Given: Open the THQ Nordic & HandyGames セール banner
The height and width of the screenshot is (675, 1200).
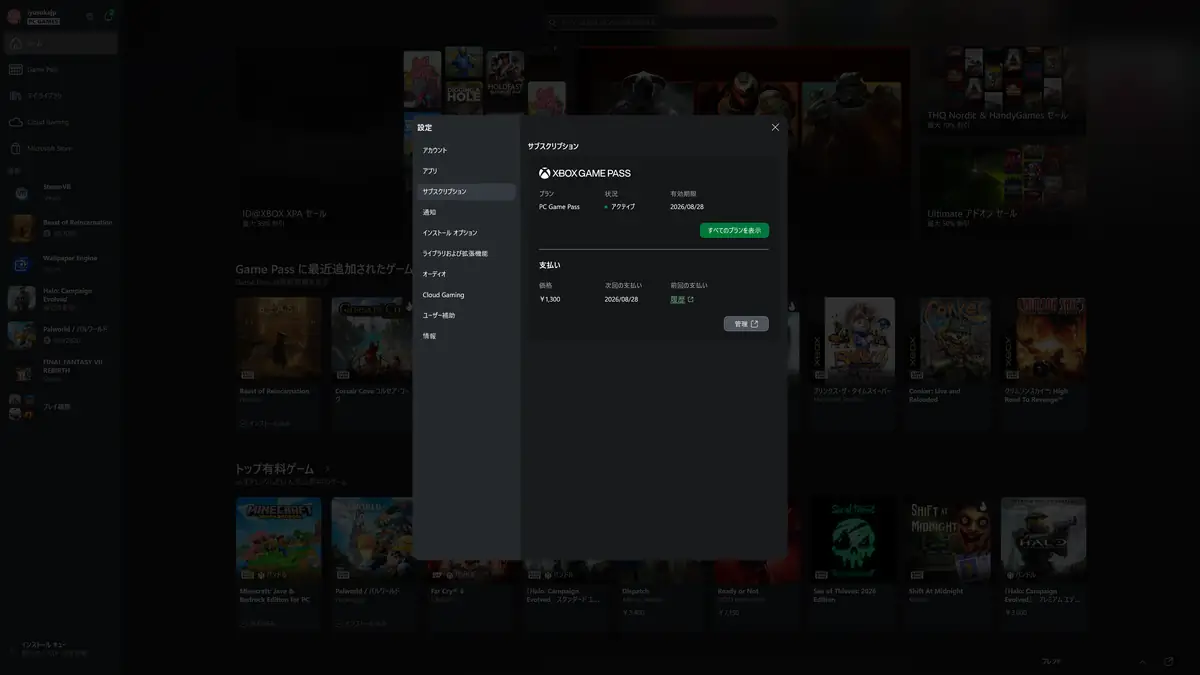Looking at the screenshot, I should (x=1002, y=89).
